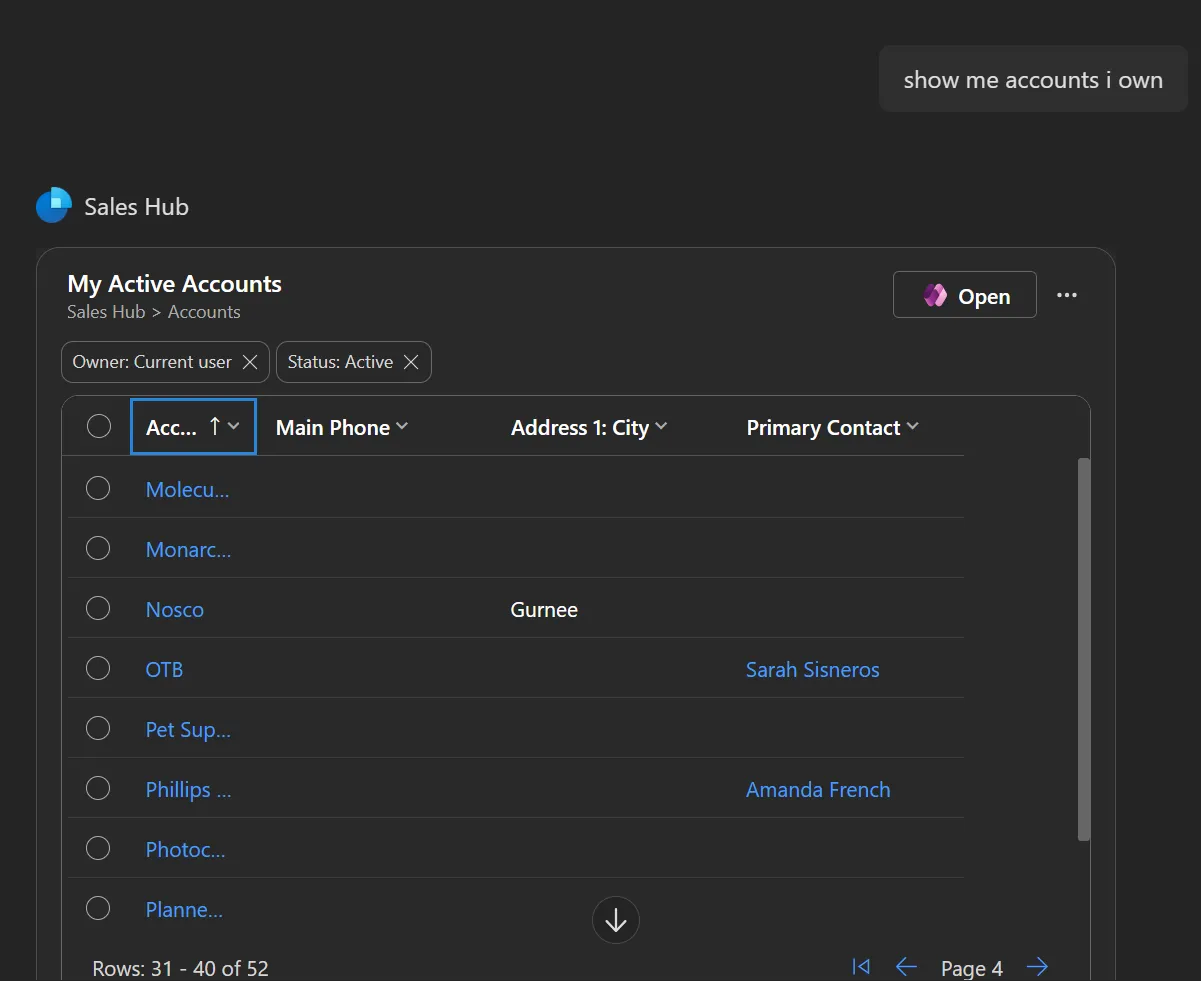The height and width of the screenshot is (981, 1201).
Task: Open Sarah Sisneros contact link
Action: click(813, 670)
